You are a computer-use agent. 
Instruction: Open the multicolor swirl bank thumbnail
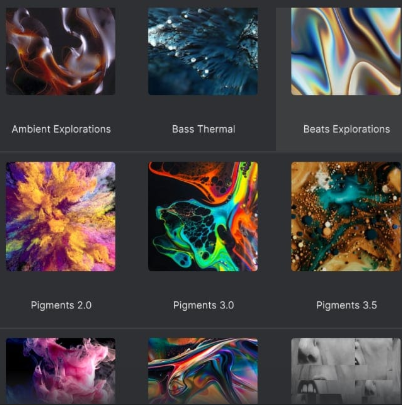(x=203, y=371)
